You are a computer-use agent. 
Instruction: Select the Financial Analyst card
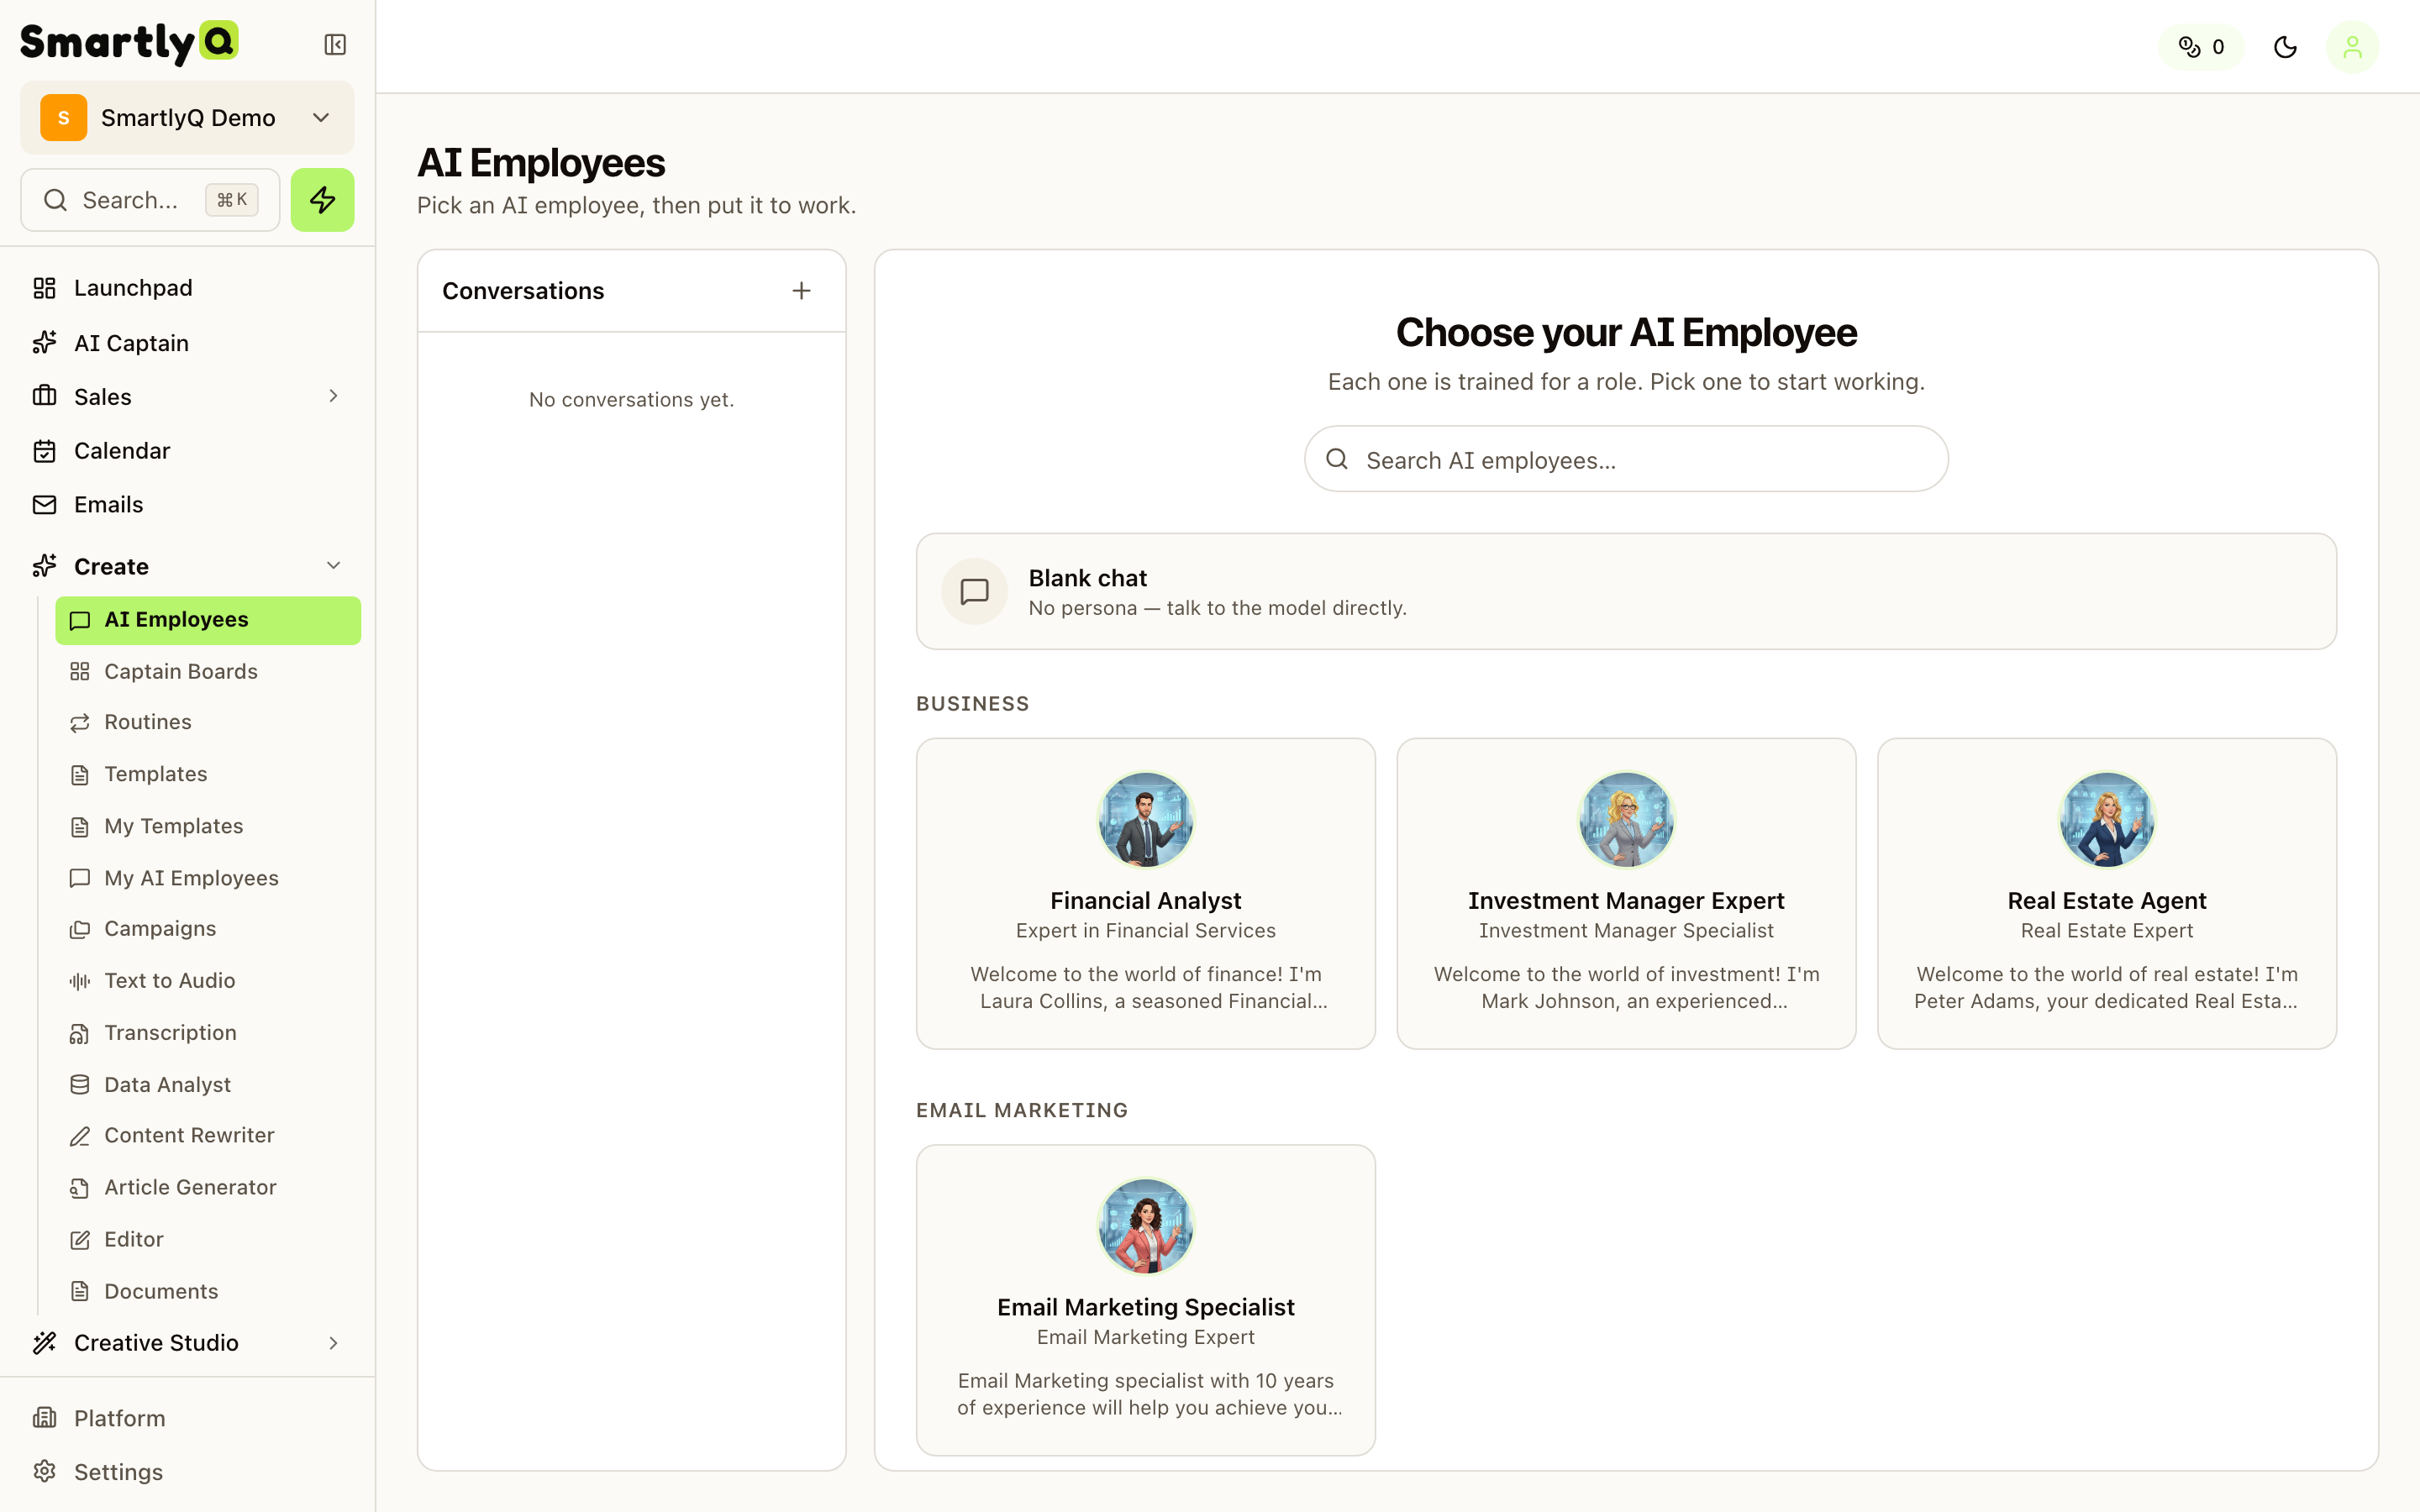tap(1145, 894)
